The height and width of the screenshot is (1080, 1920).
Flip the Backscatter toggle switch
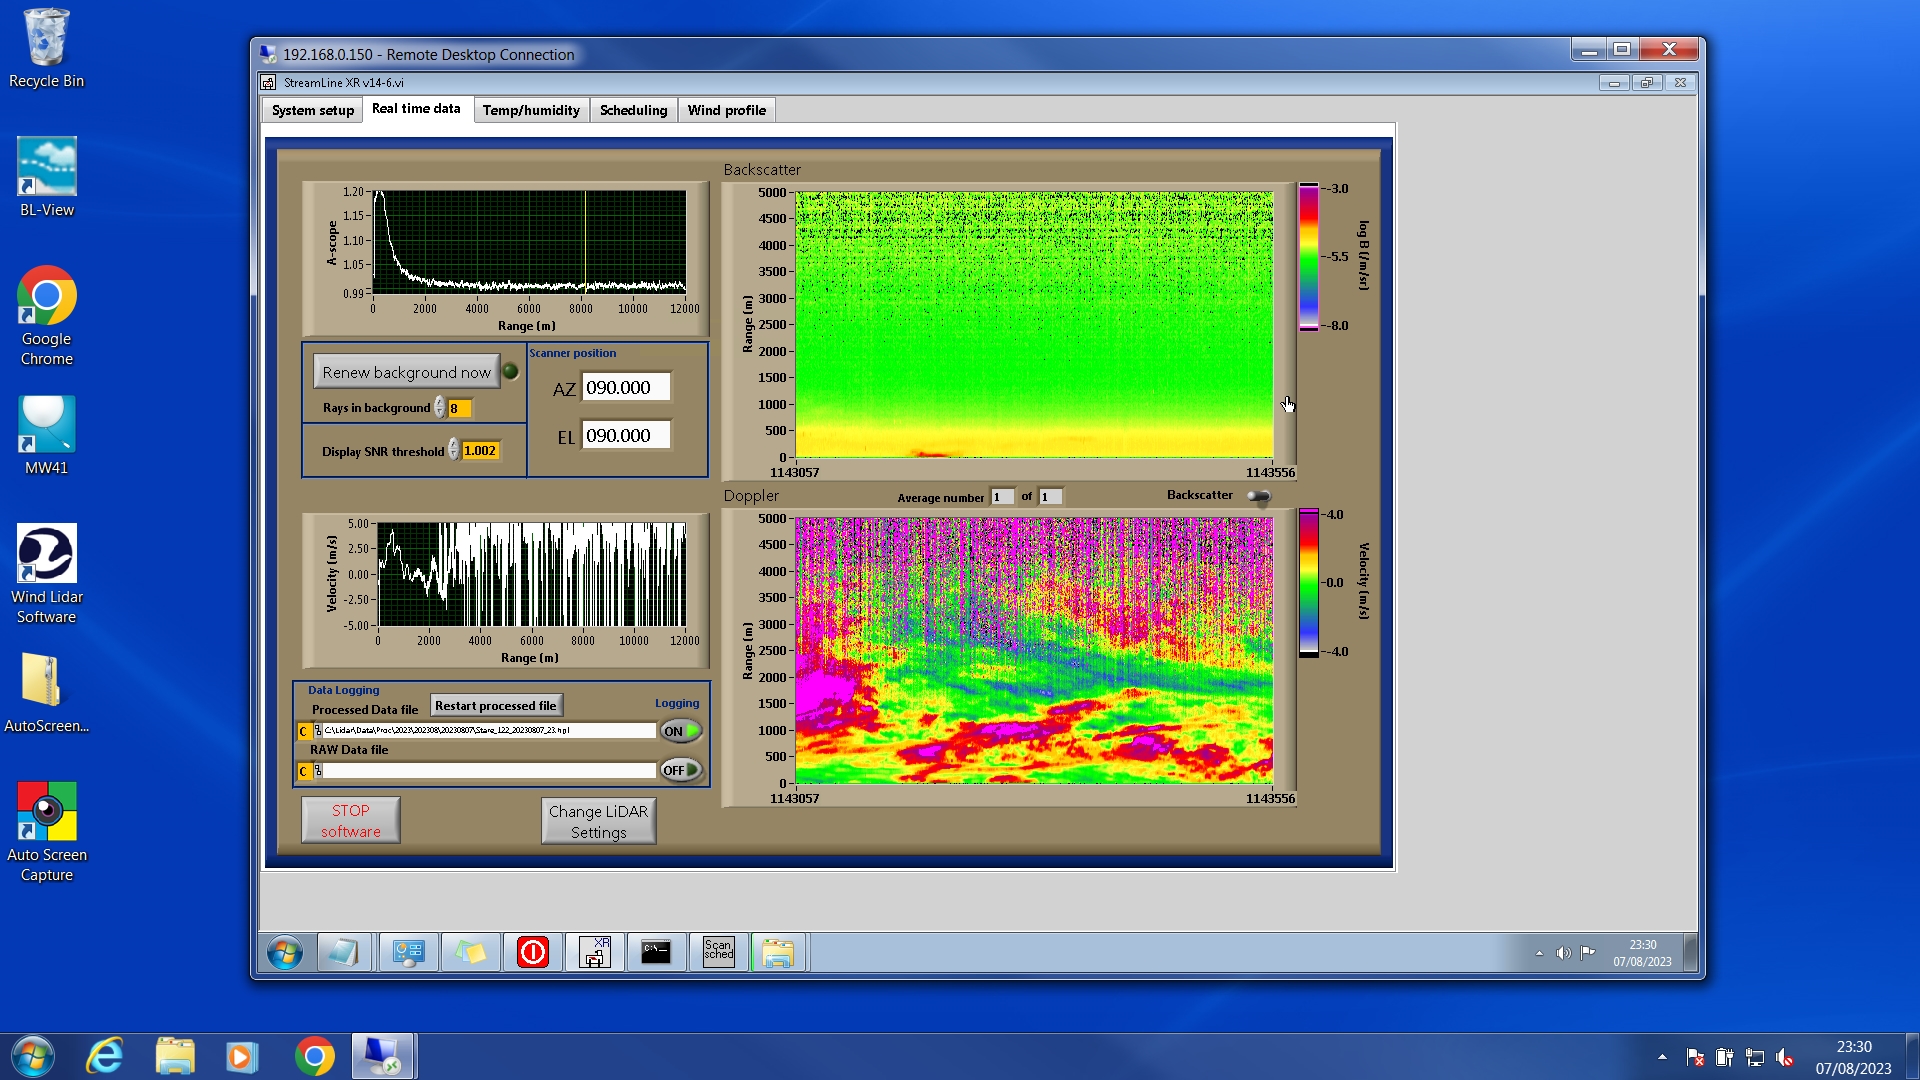coord(1259,496)
